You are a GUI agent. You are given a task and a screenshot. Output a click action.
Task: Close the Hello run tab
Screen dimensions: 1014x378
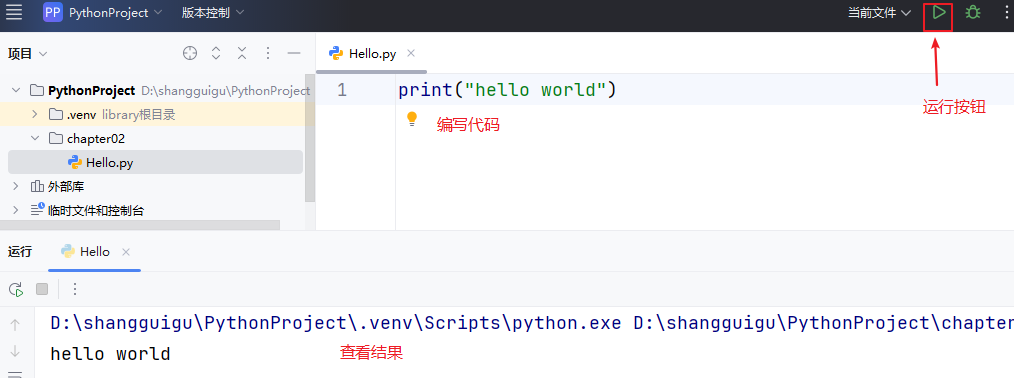(x=126, y=252)
